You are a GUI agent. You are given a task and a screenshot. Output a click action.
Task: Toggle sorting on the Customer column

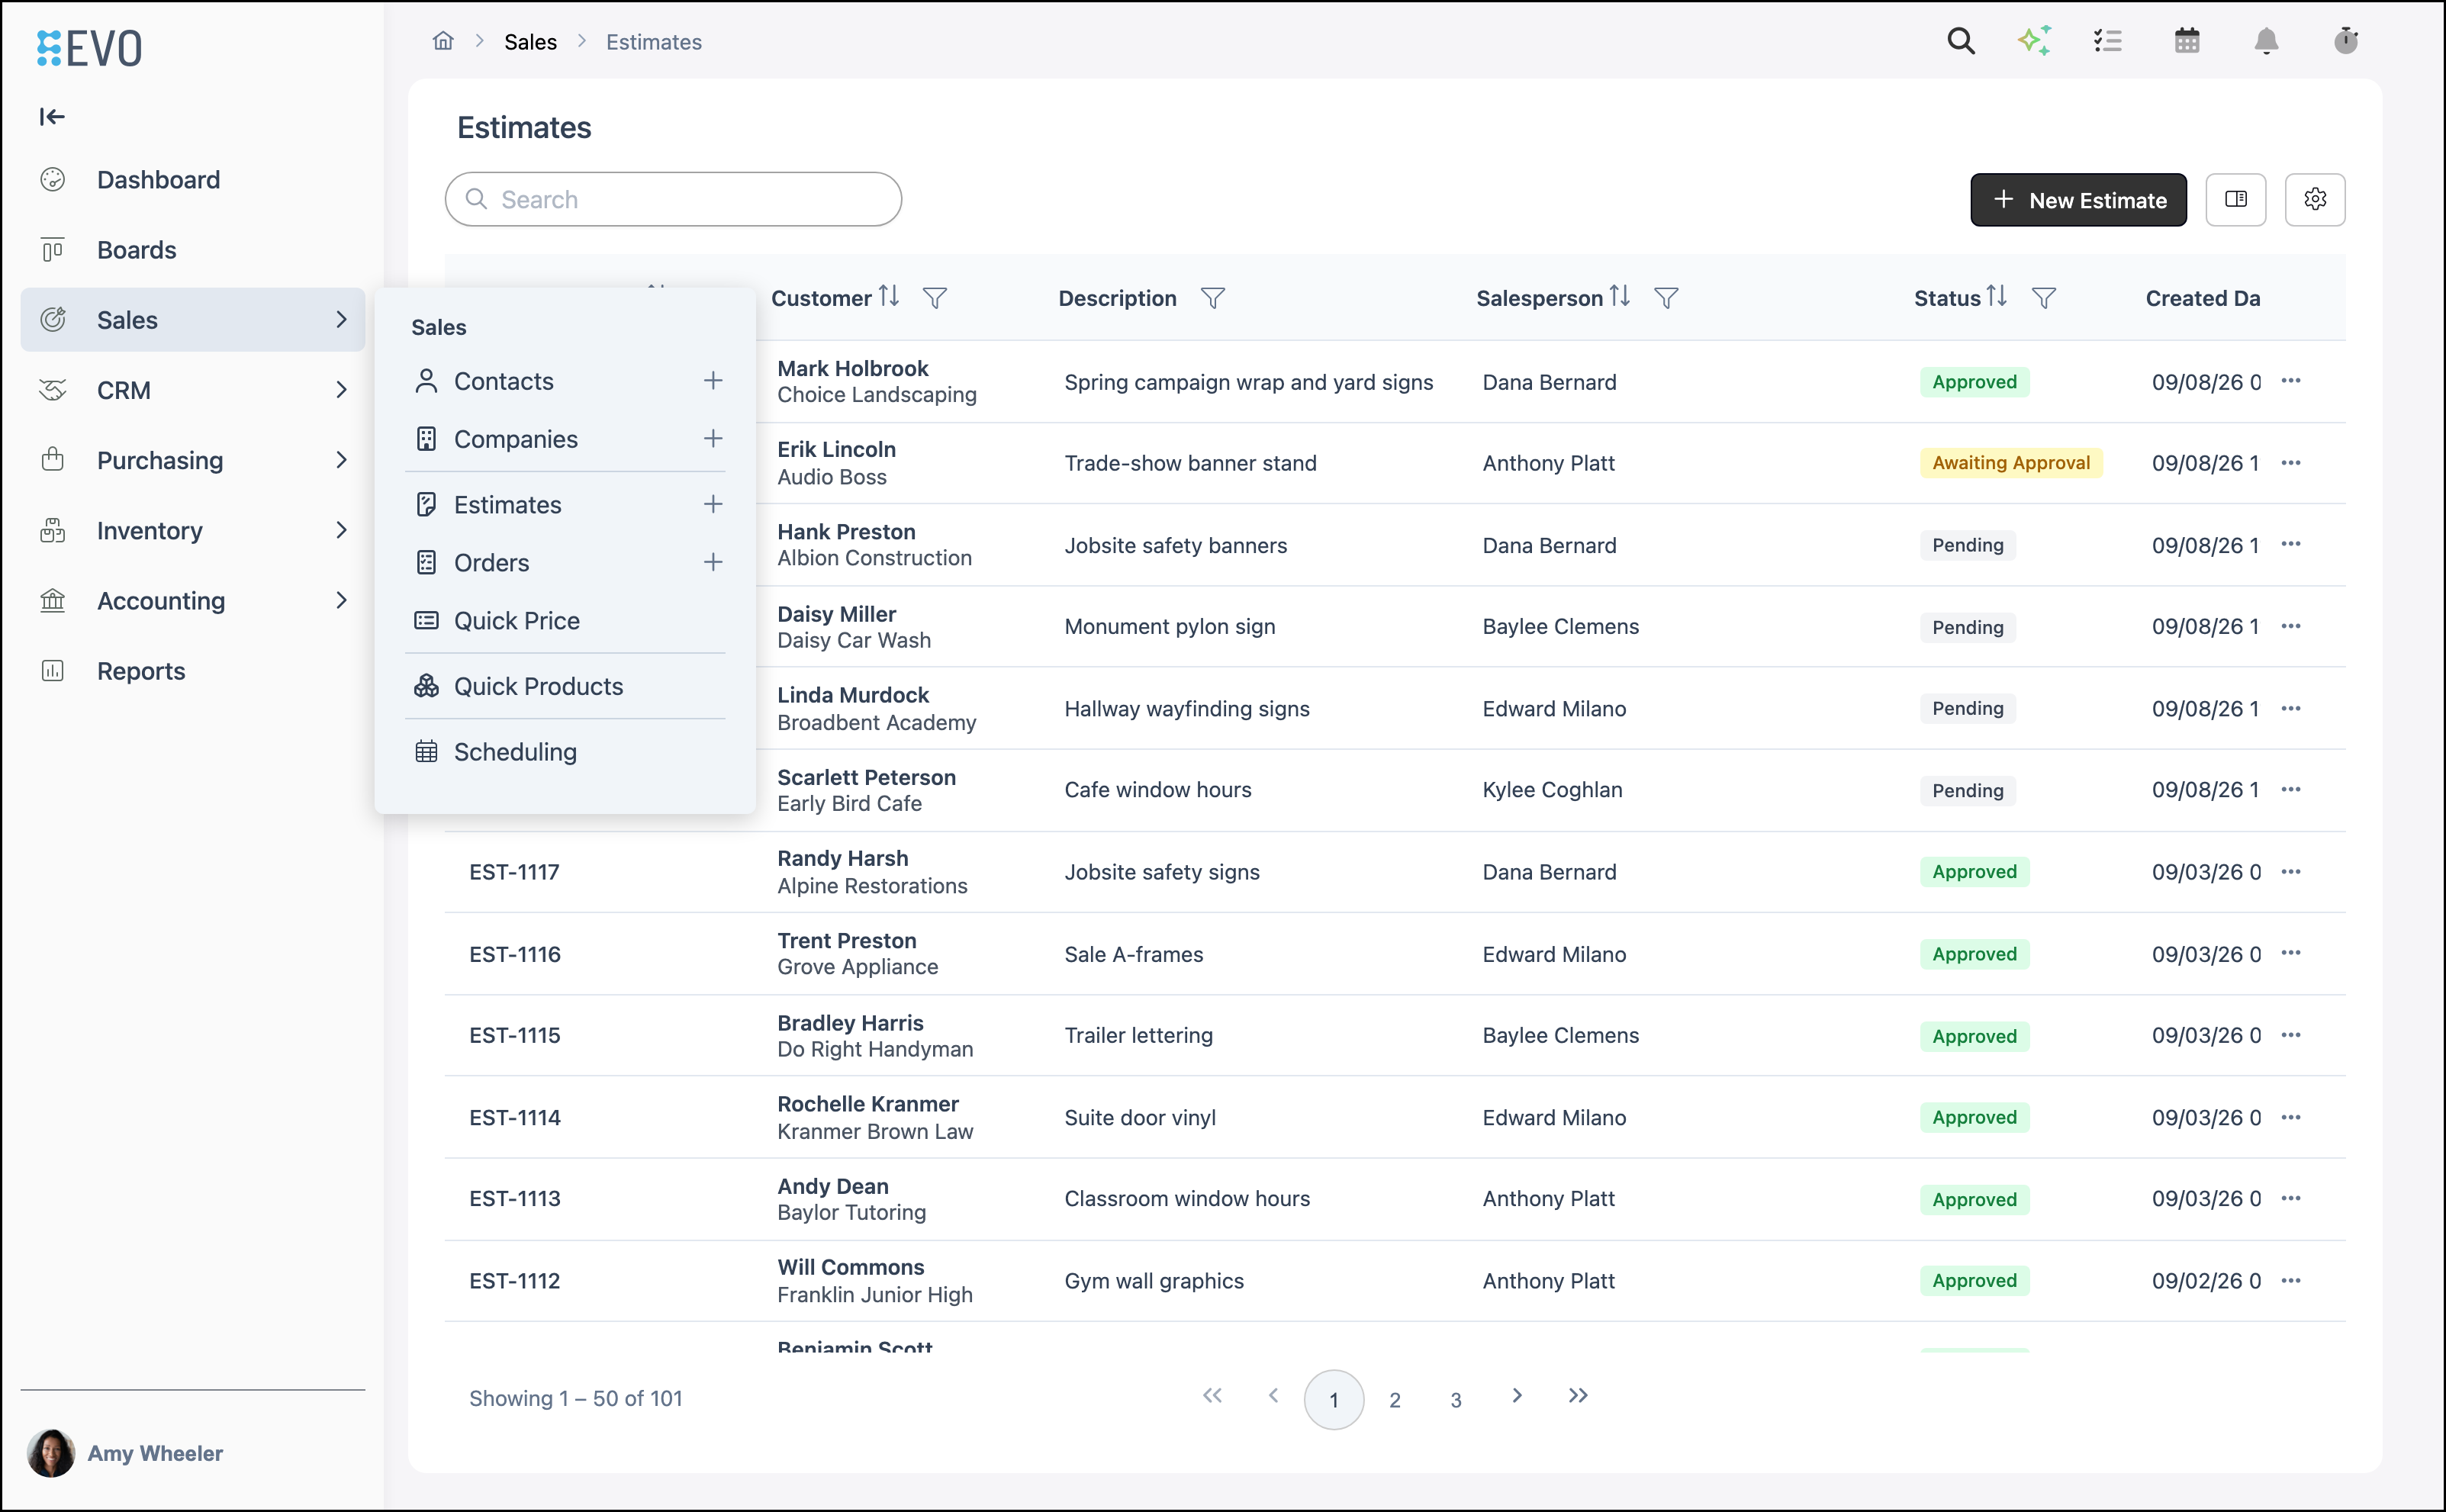[x=889, y=297]
